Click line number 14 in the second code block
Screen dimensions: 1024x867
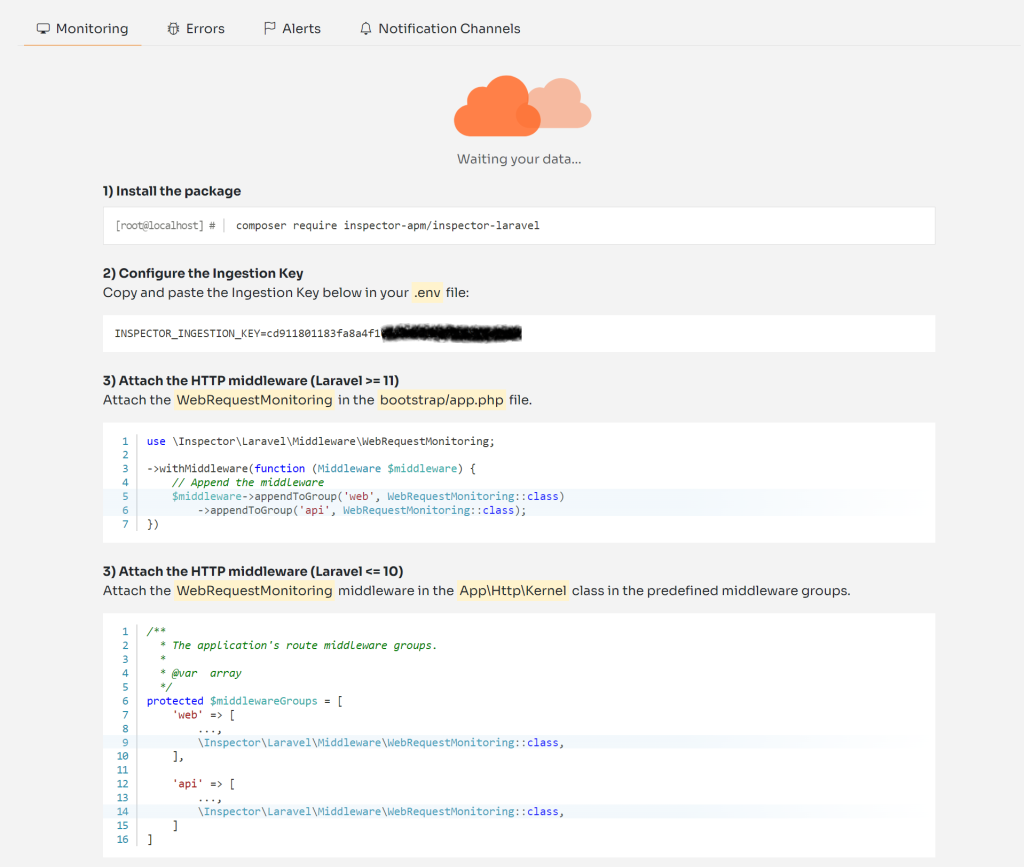[122, 811]
